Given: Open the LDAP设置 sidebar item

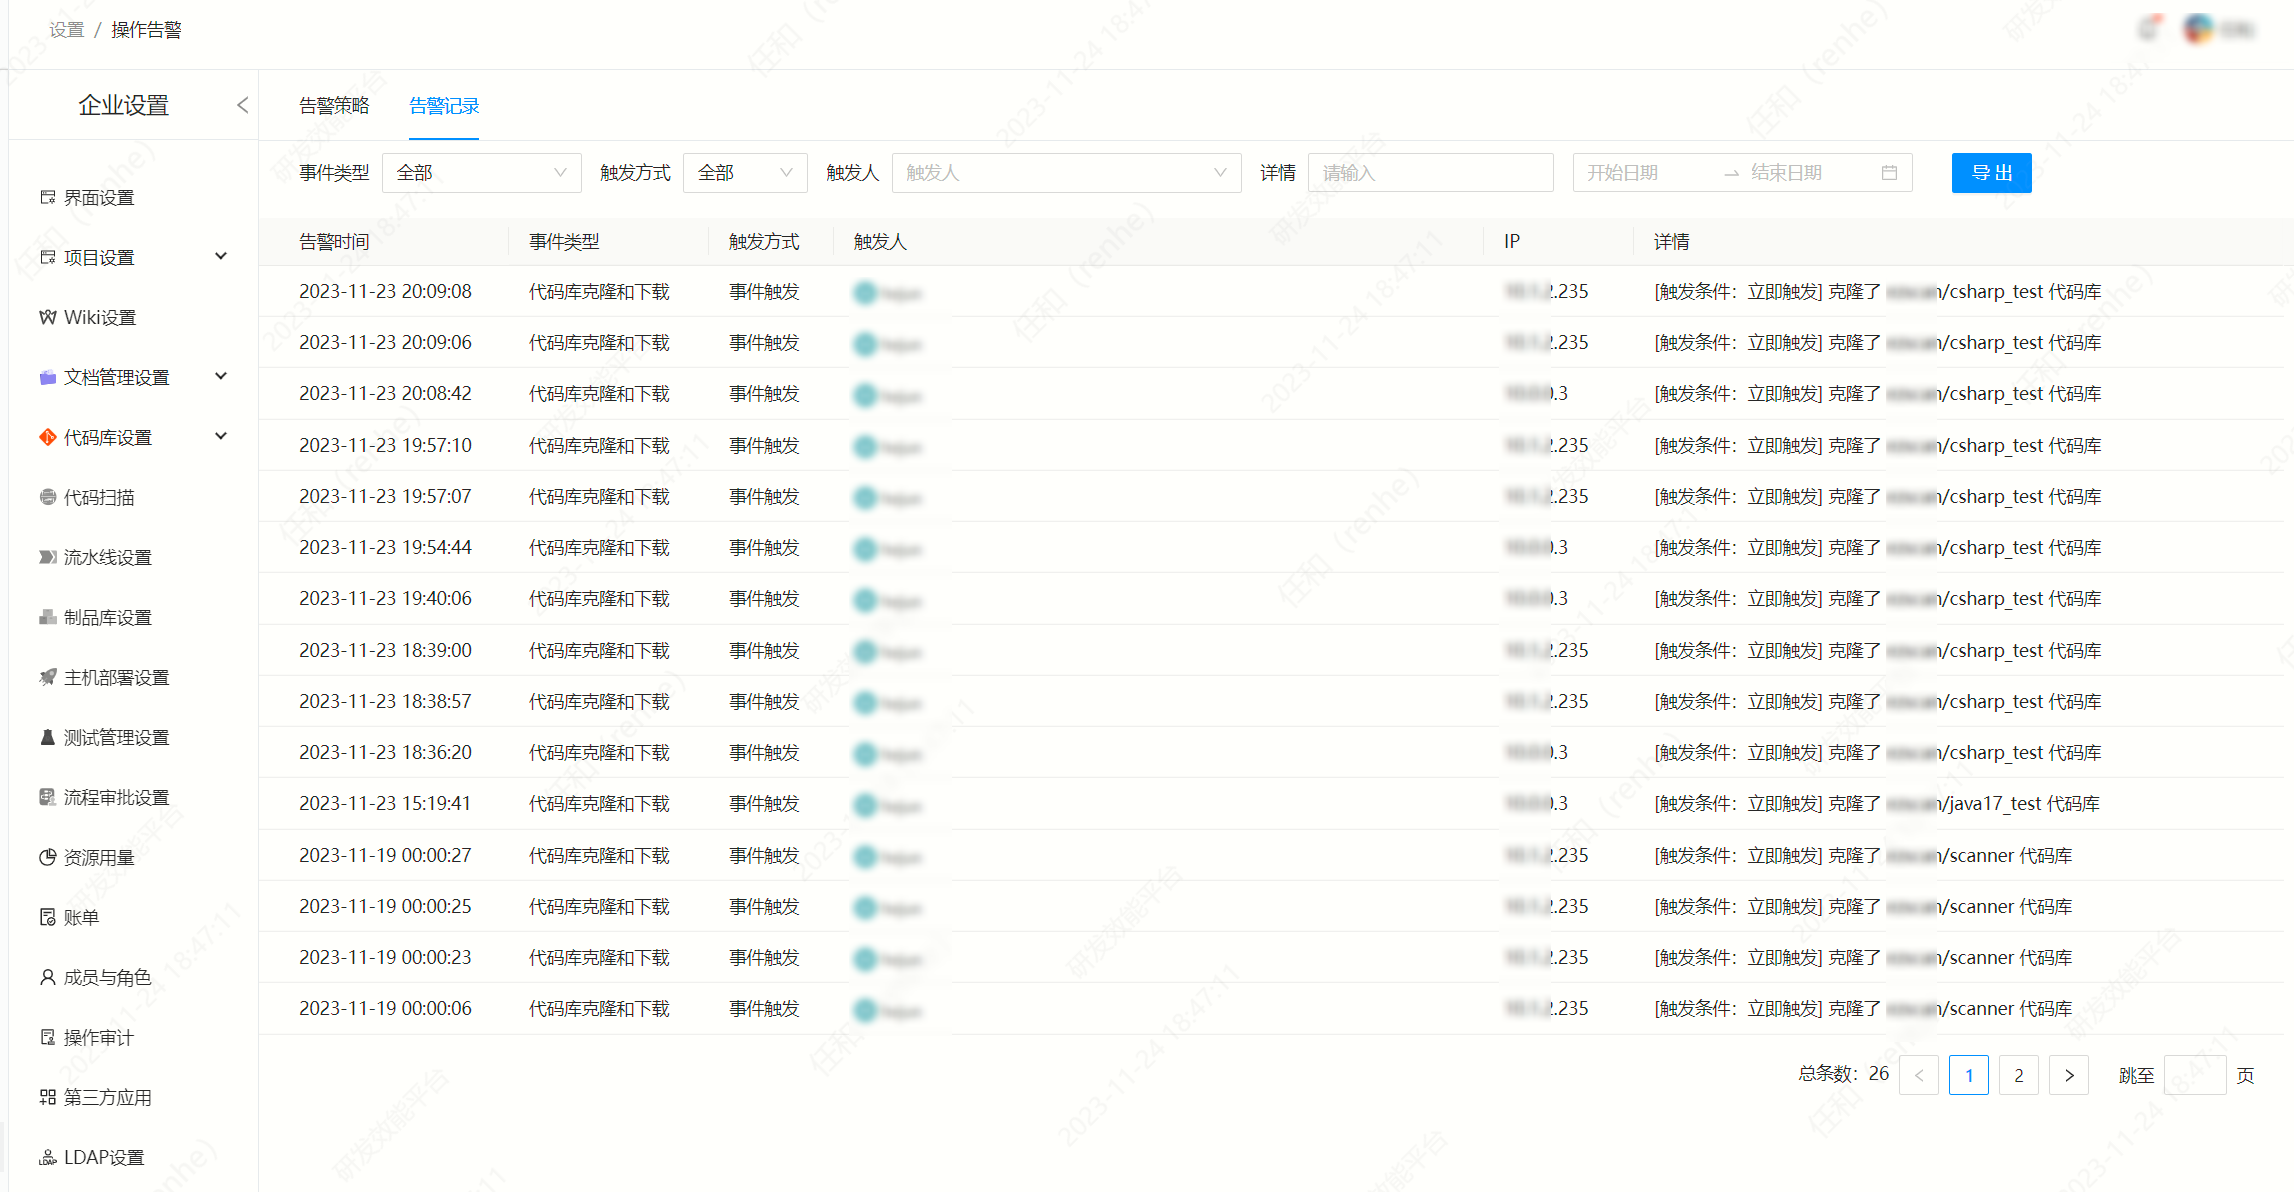Looking at the screenshot, I should coord(103,1157).
